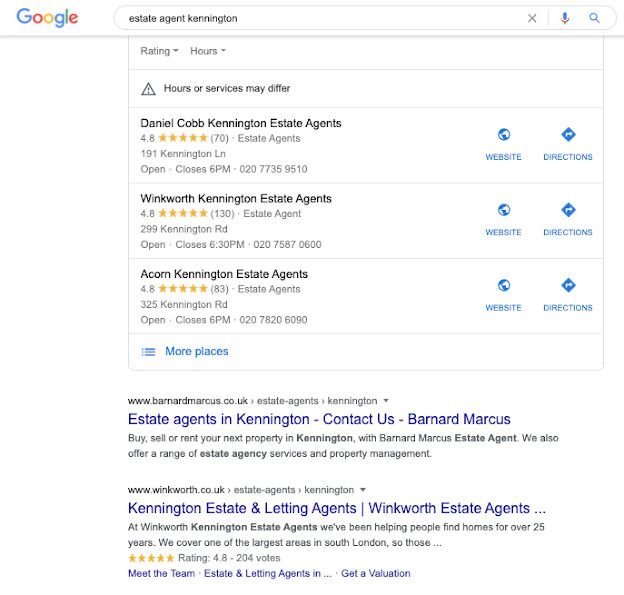Open dropdown arrow beside winkworth.co.uk URL
This screenshot has width=624, height=595.
363,490
